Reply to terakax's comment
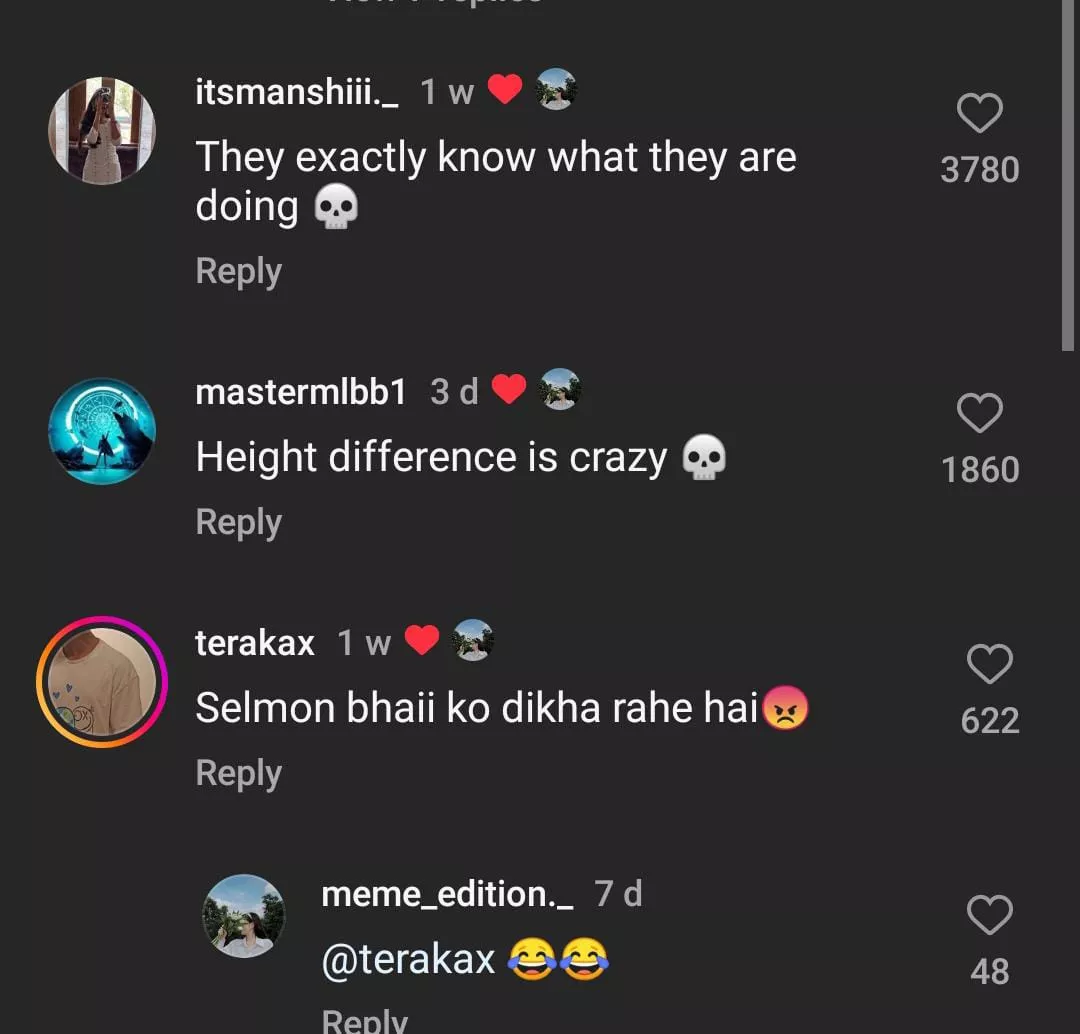 (238, 773)
